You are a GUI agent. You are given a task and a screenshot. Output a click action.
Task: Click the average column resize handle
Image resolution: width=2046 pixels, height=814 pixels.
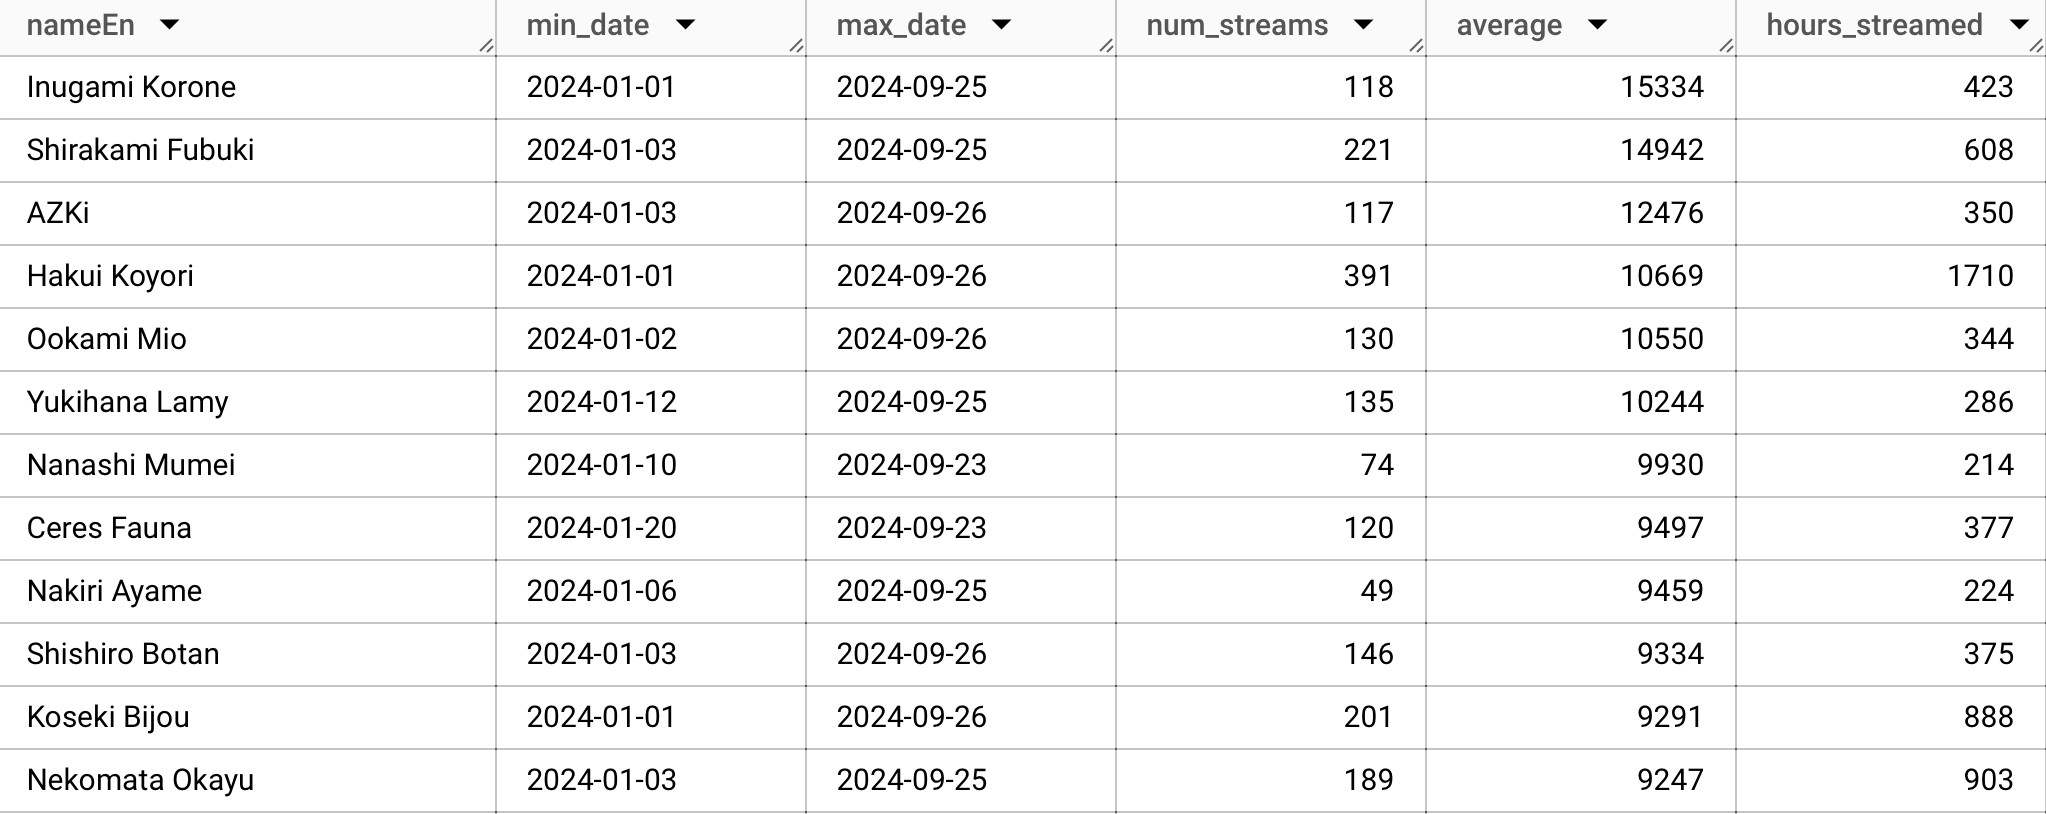click(1726, 45)
